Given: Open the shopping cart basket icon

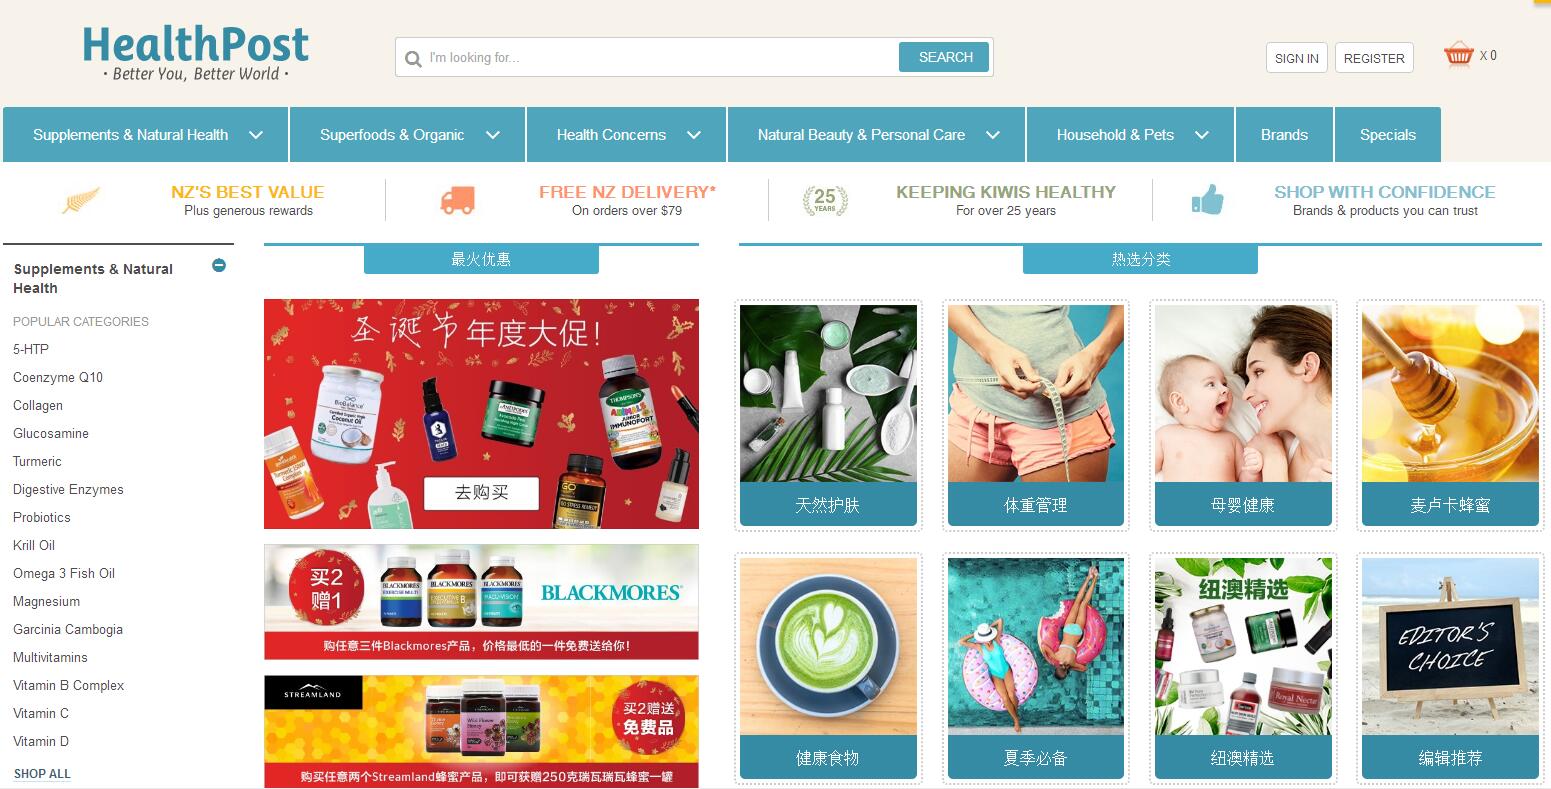Looking at the screenshot, I should pos(1459,54).
